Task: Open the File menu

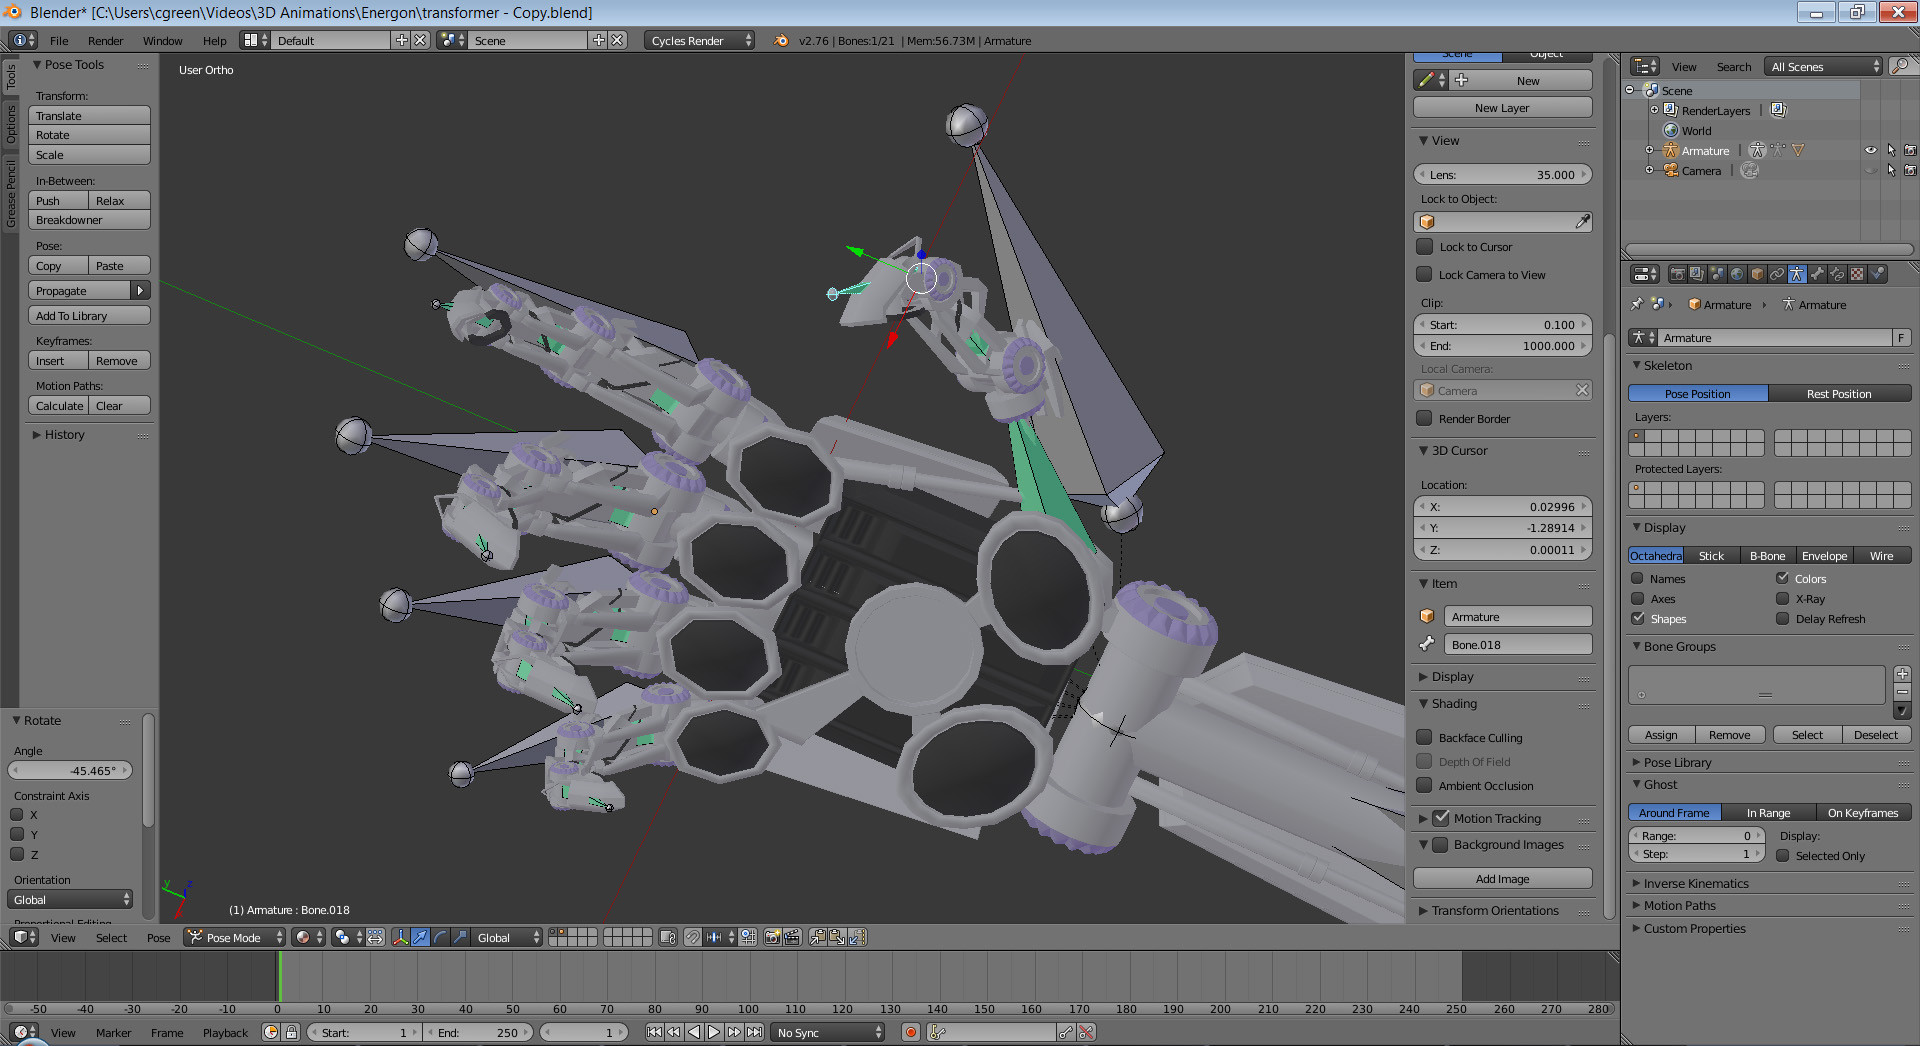Action: [59, 40]
